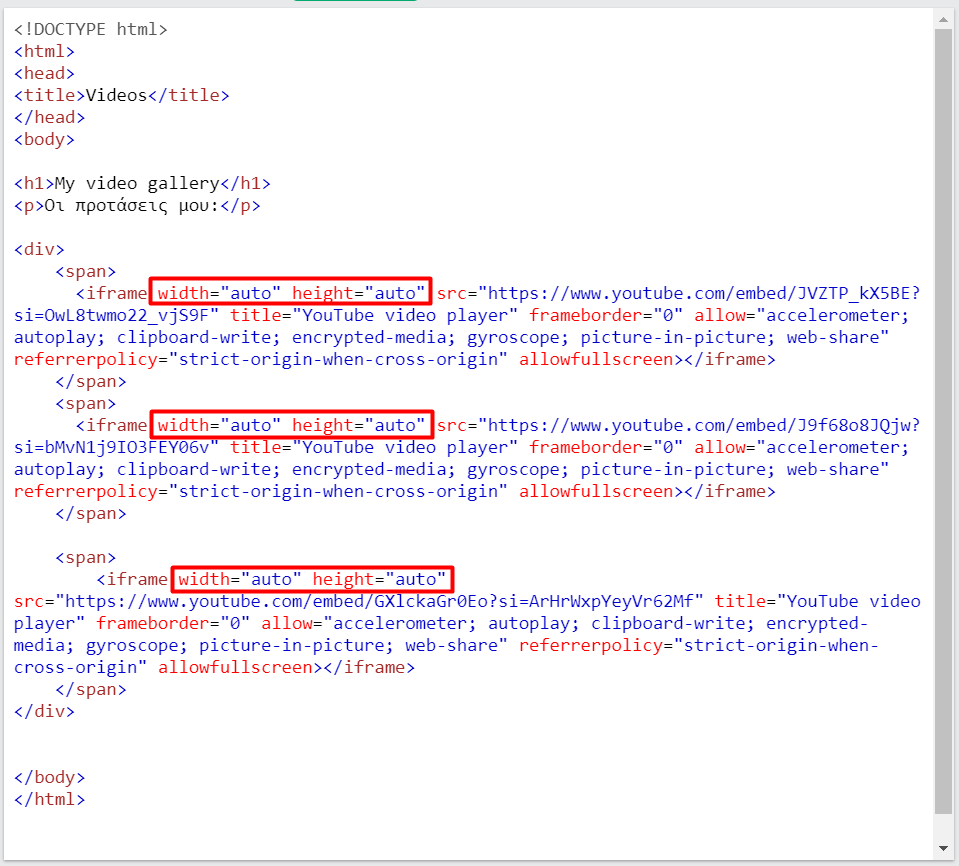Click the vertical scrollbar thumb
959x866 pixels.
click(x=943, y=420)
